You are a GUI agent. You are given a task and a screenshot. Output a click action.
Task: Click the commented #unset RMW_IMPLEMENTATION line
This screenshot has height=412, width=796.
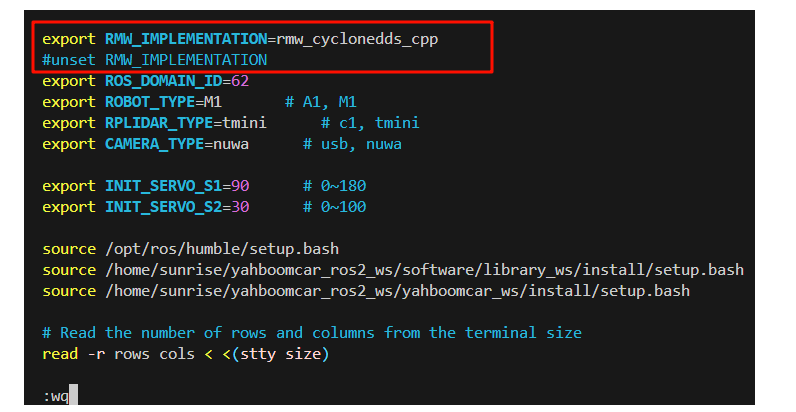pyautogui.click(x=154, y=60)
